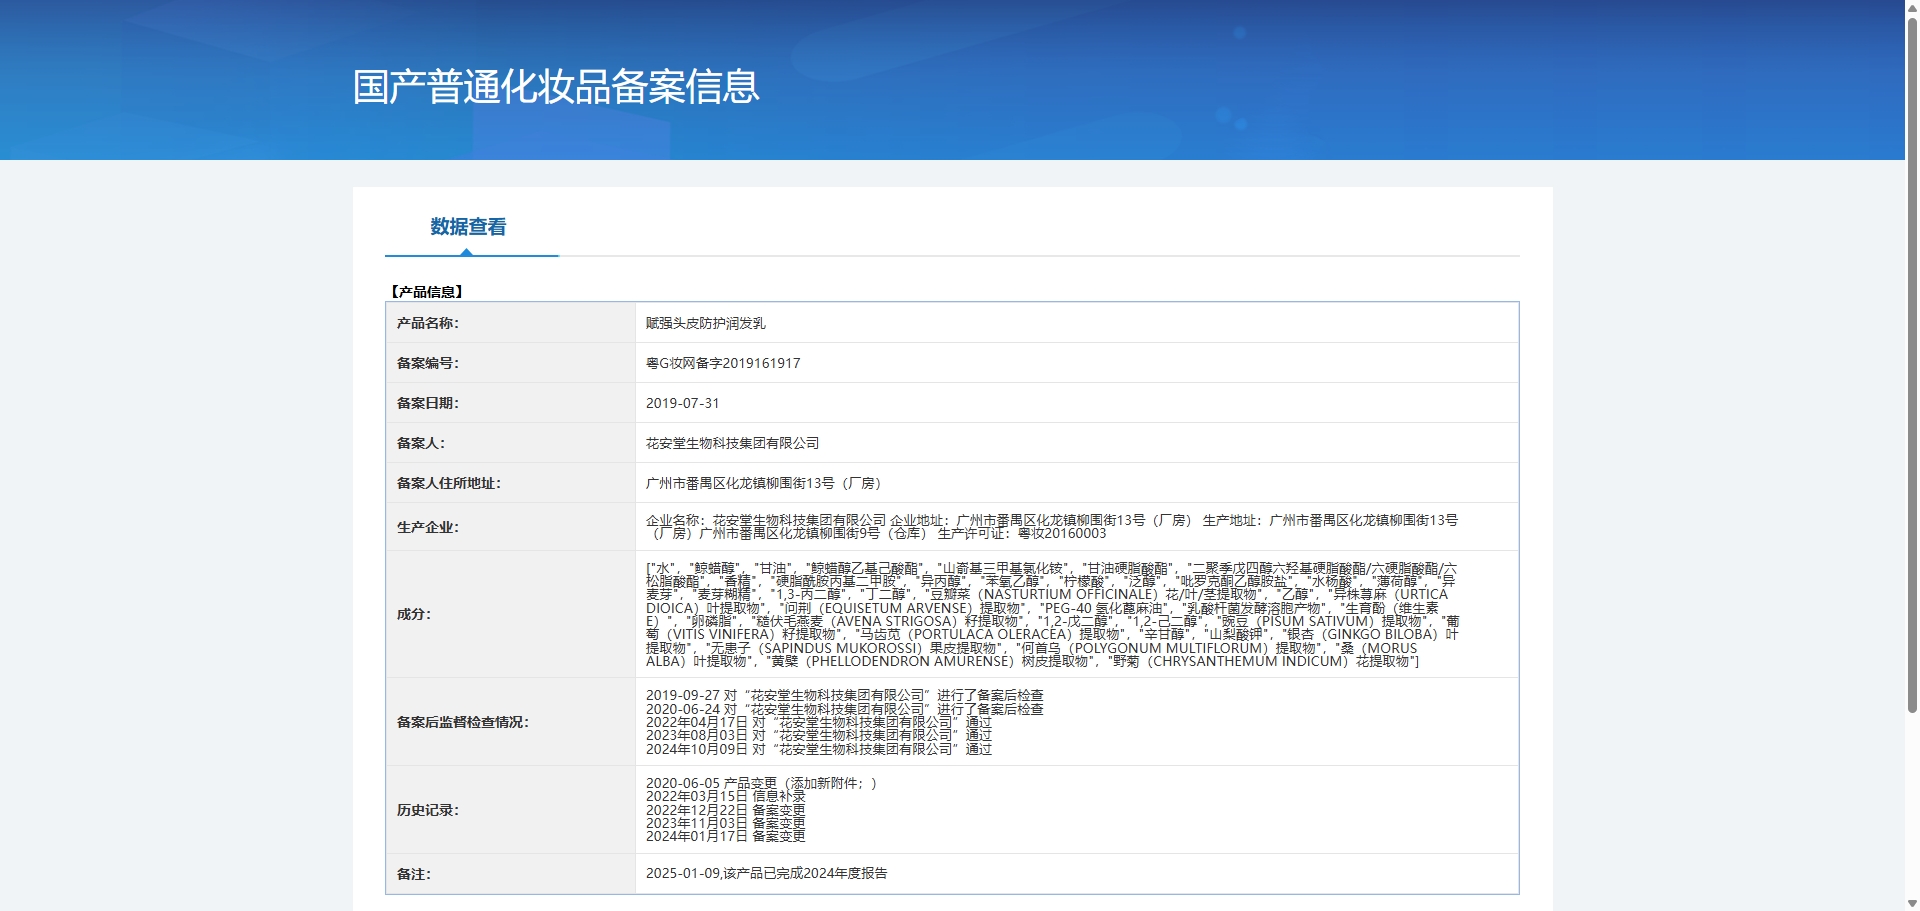The width and height of the screenshot is (1920, 911).
Task: Click the product name 赋强头皮防护润发乳
Action: pos(705,323)
